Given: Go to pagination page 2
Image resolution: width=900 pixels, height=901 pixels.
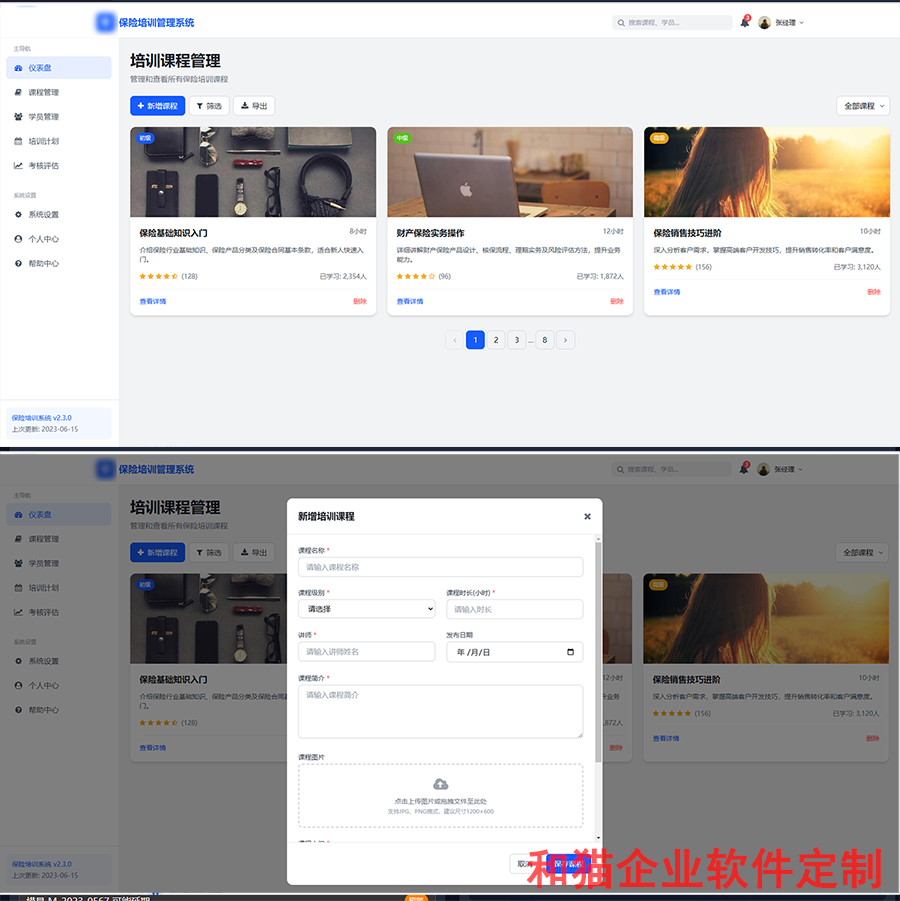Looking at the screenshot, I should click(x=495, y=339).
